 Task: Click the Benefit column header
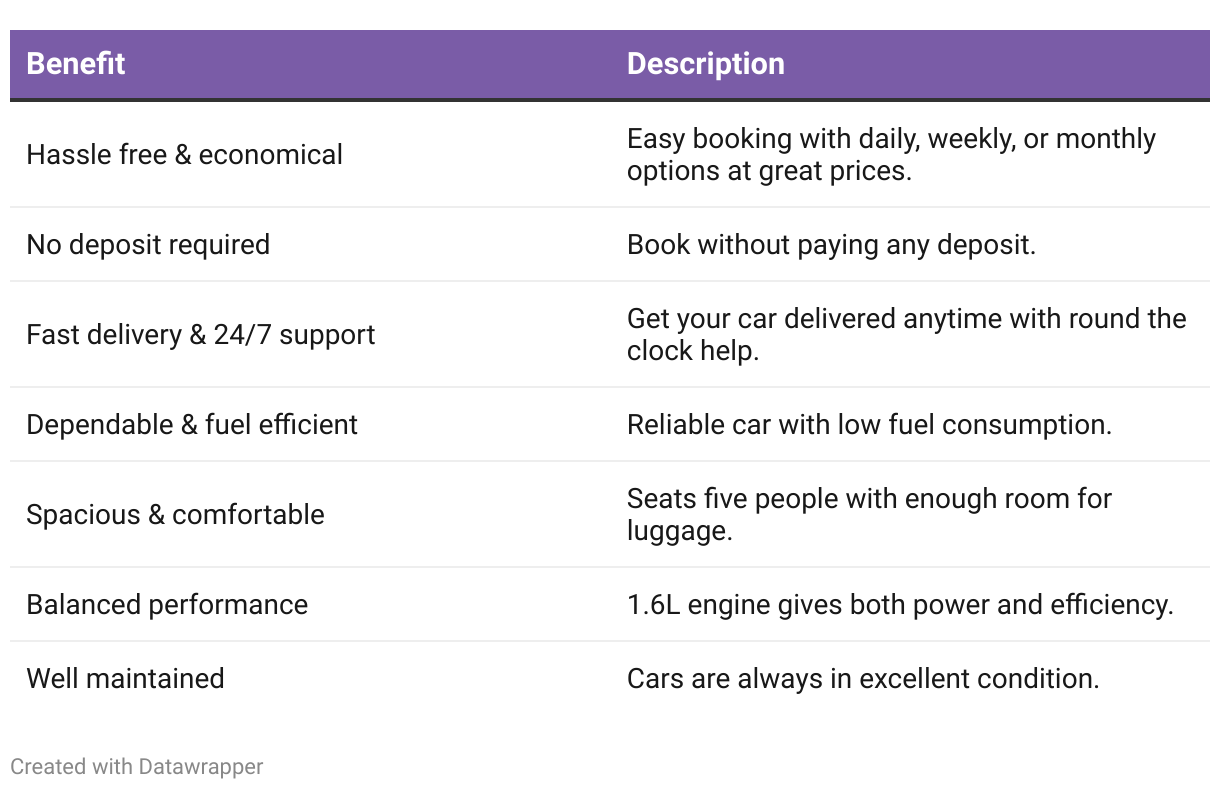(x=76, y=64)
